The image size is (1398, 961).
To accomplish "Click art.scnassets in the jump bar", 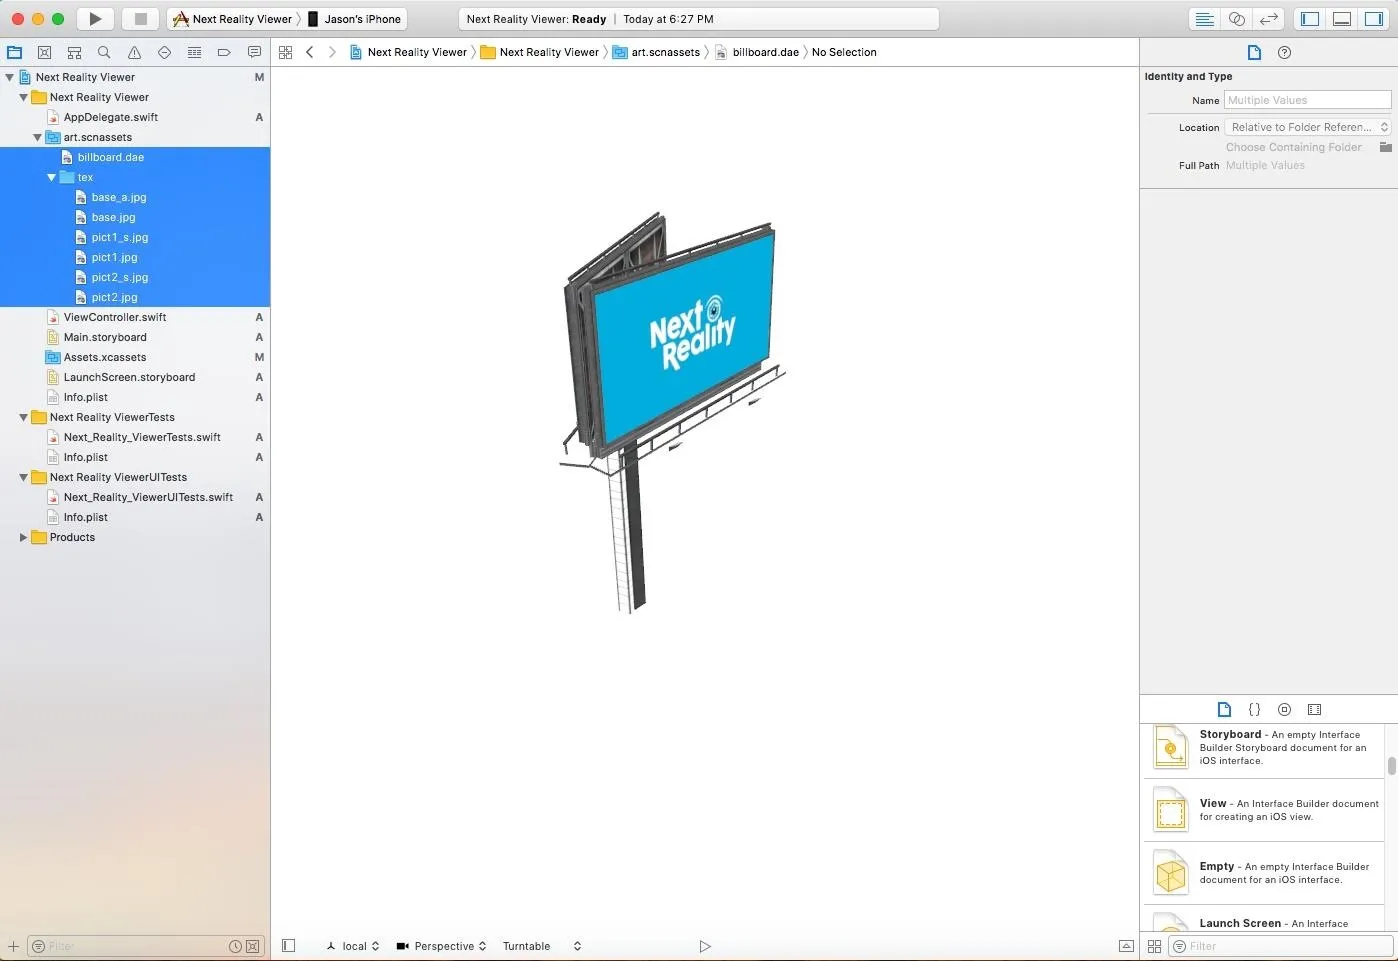I will tap(656, 52).
